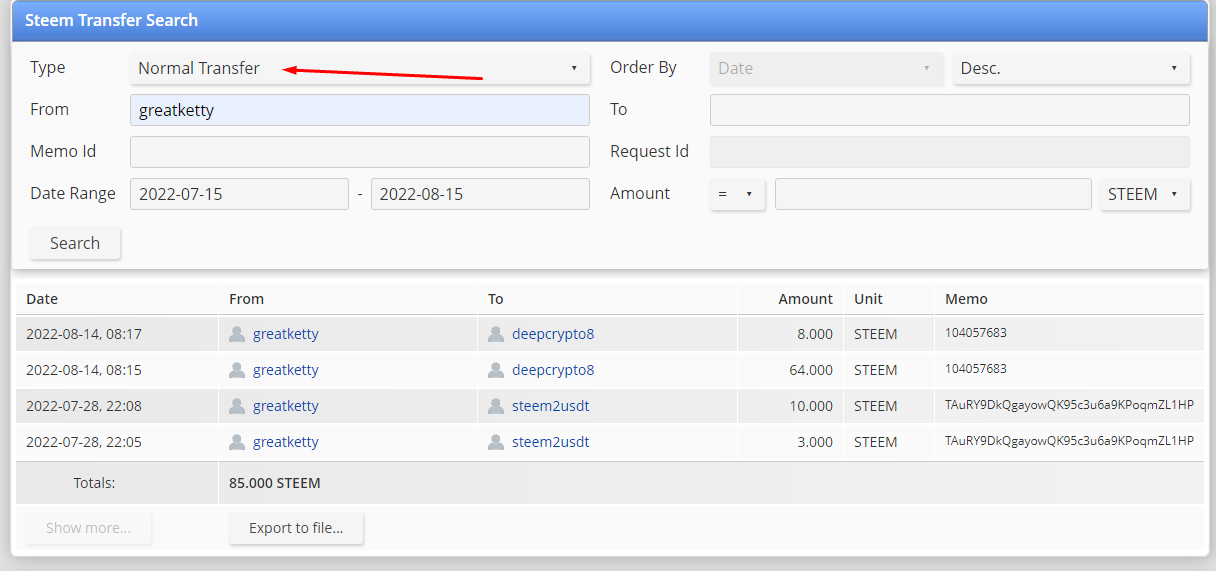This screenshot has width=1216, height=571.
Task: Select memo 104057683 in the 08:15 row
Action: (976, 369)
